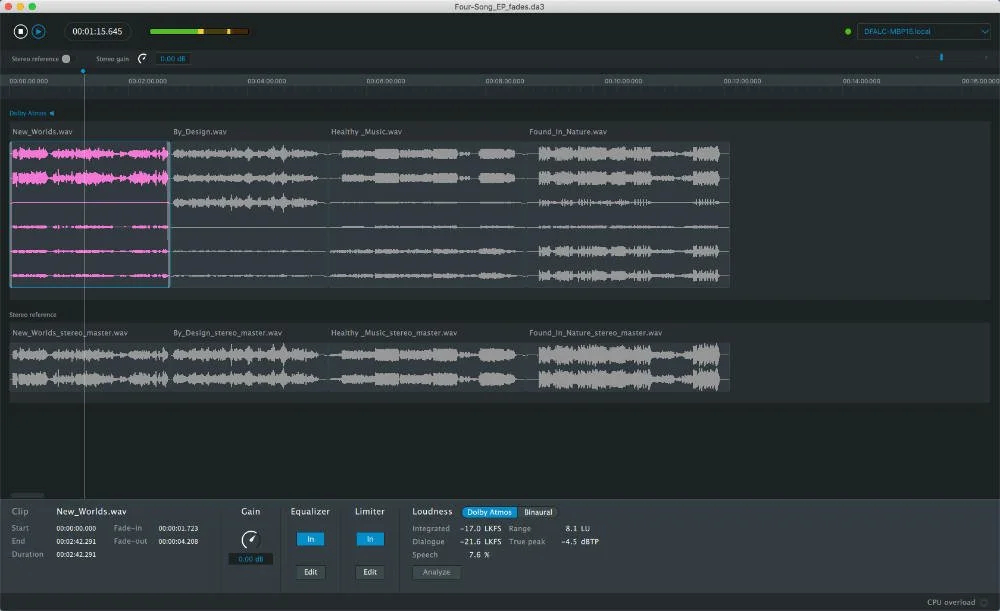Click the Dolby Atmos speaker icon
Screen dimensions: 1000x611
click(x=52, y=114)
